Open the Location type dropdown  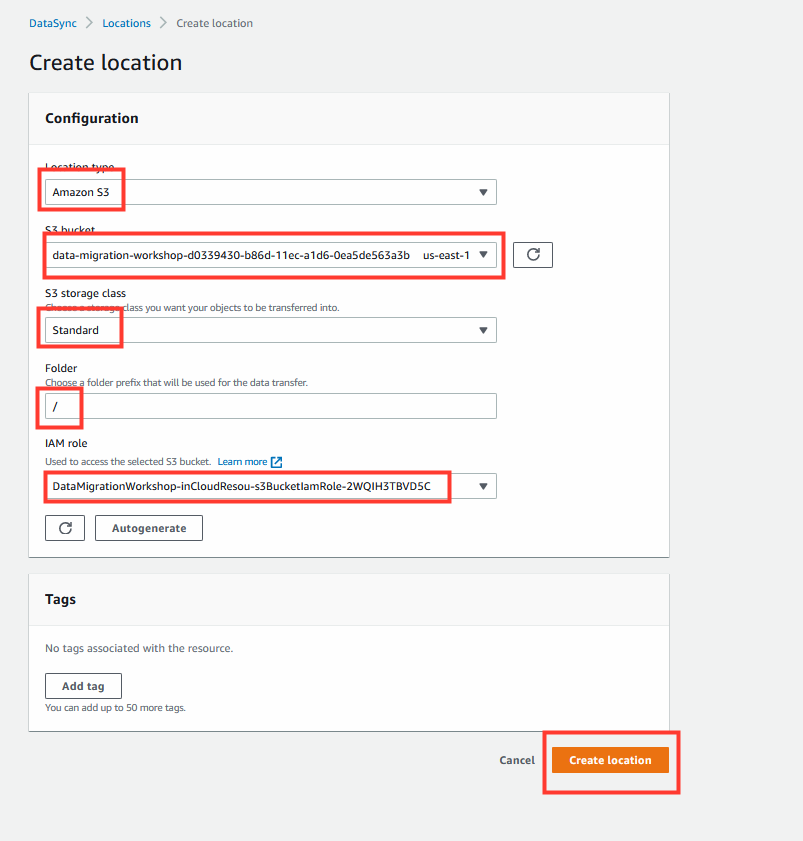[x=270, y=192]
